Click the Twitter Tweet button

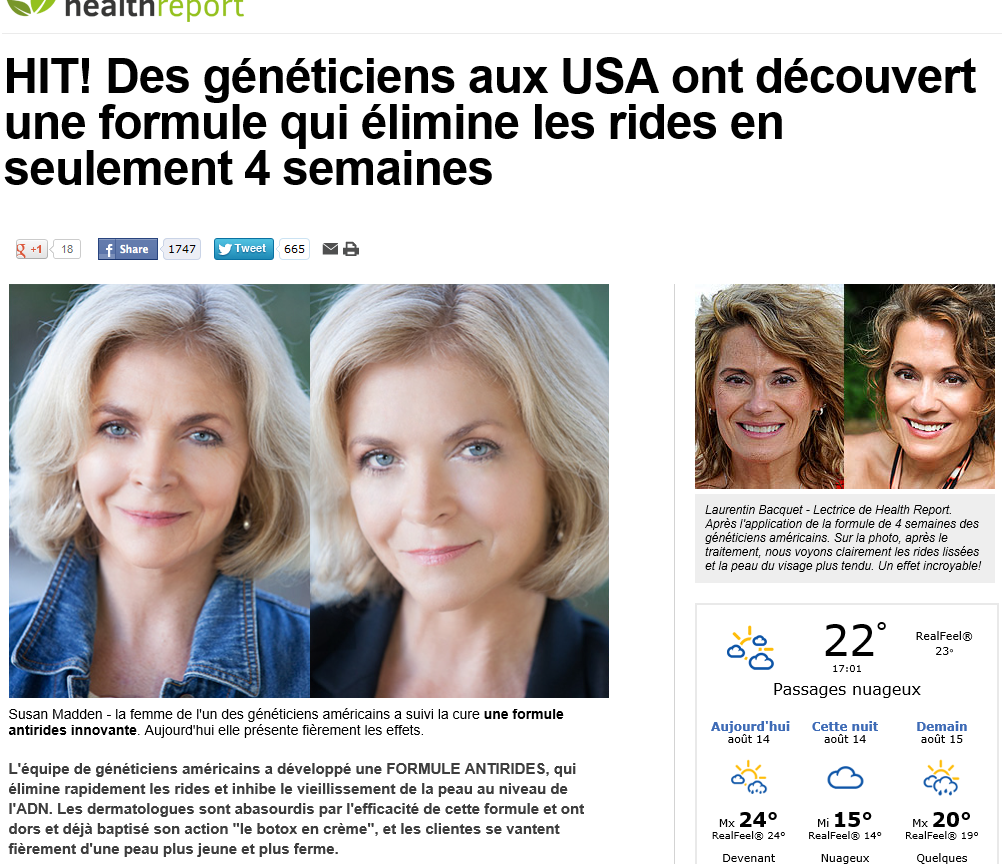click(x=244, y=249)
